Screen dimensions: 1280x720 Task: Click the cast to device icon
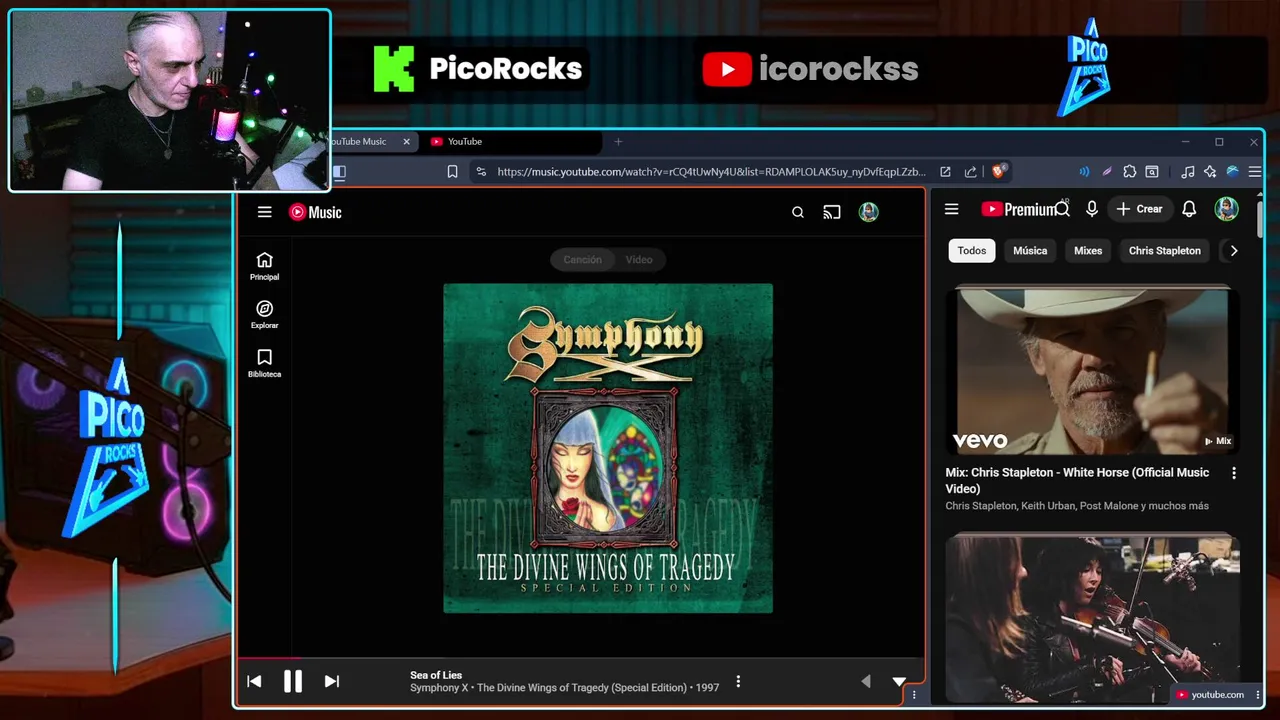pyautogui.click(x=832, y=212)
